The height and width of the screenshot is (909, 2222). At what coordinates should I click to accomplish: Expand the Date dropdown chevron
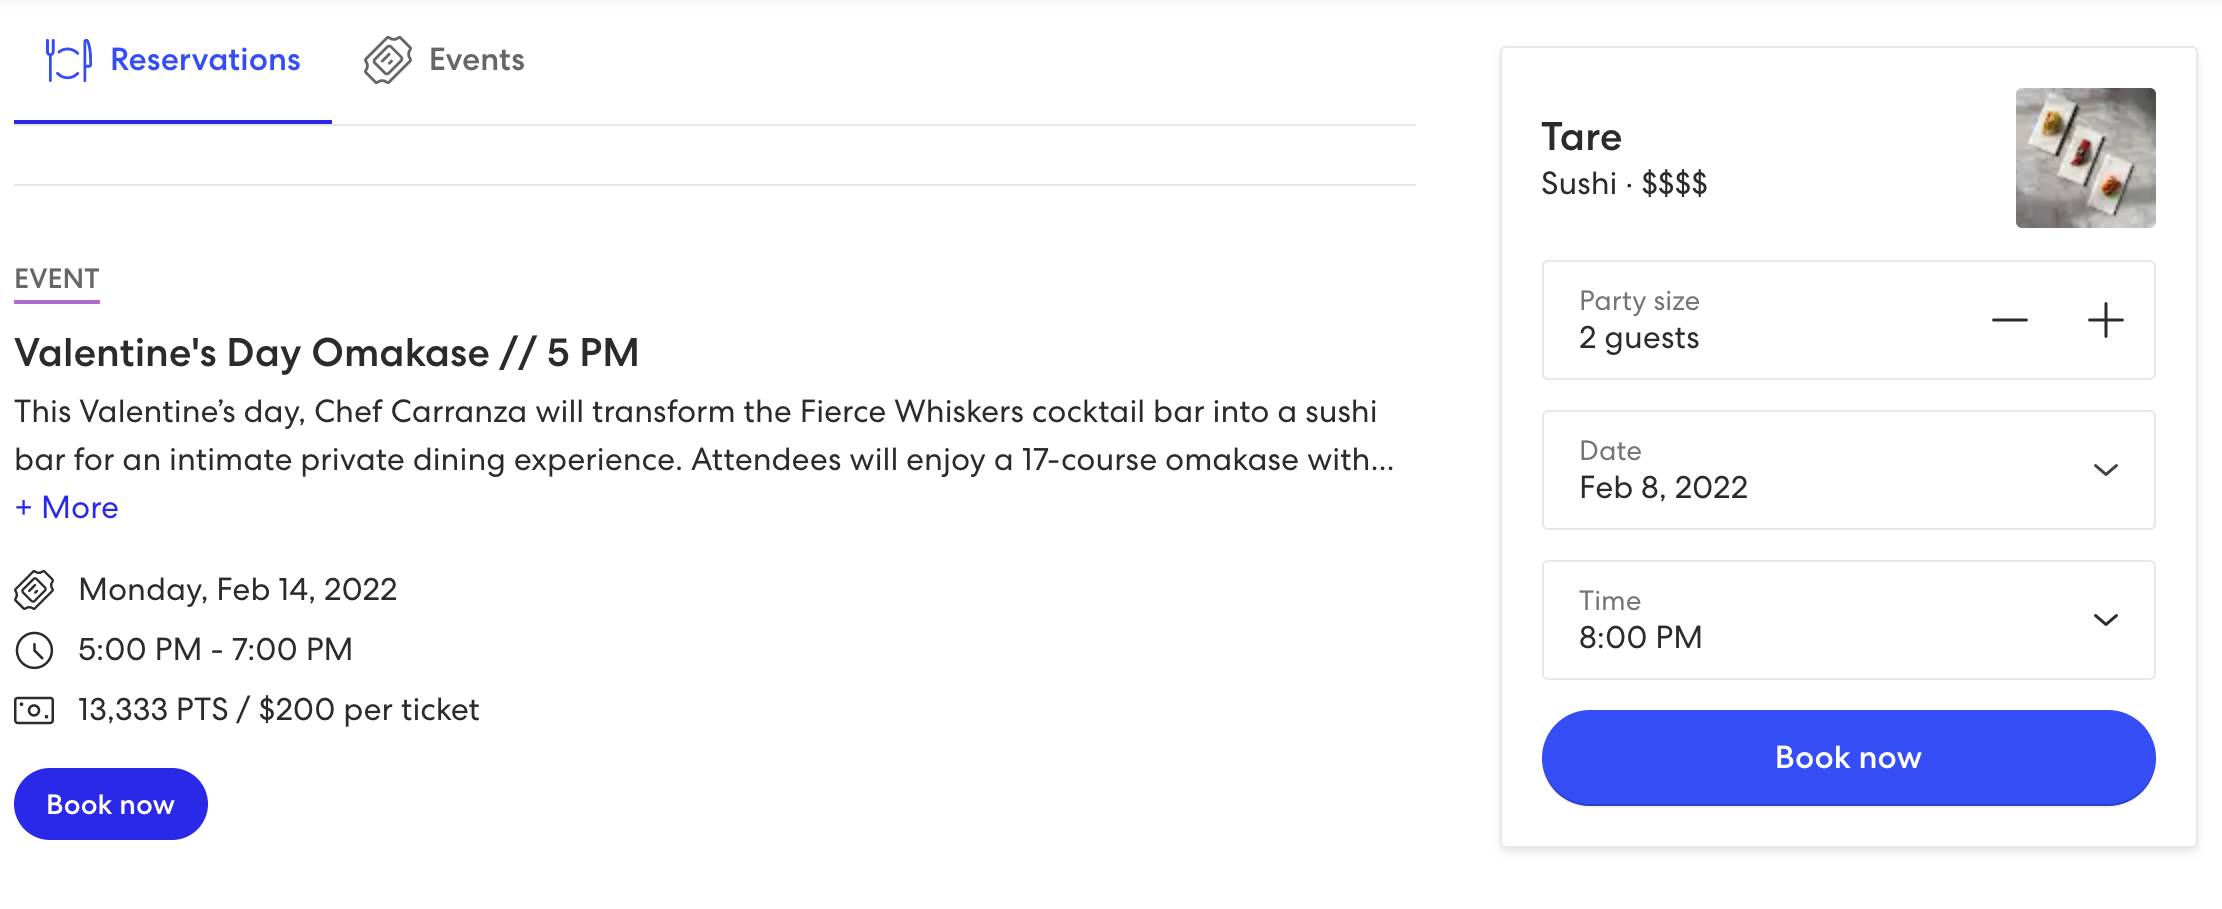(2105, 470)
